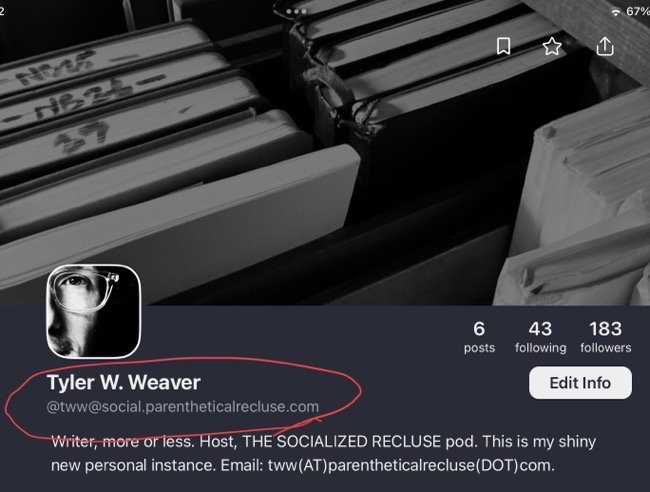Open the 6 posts count

(479, 337)
